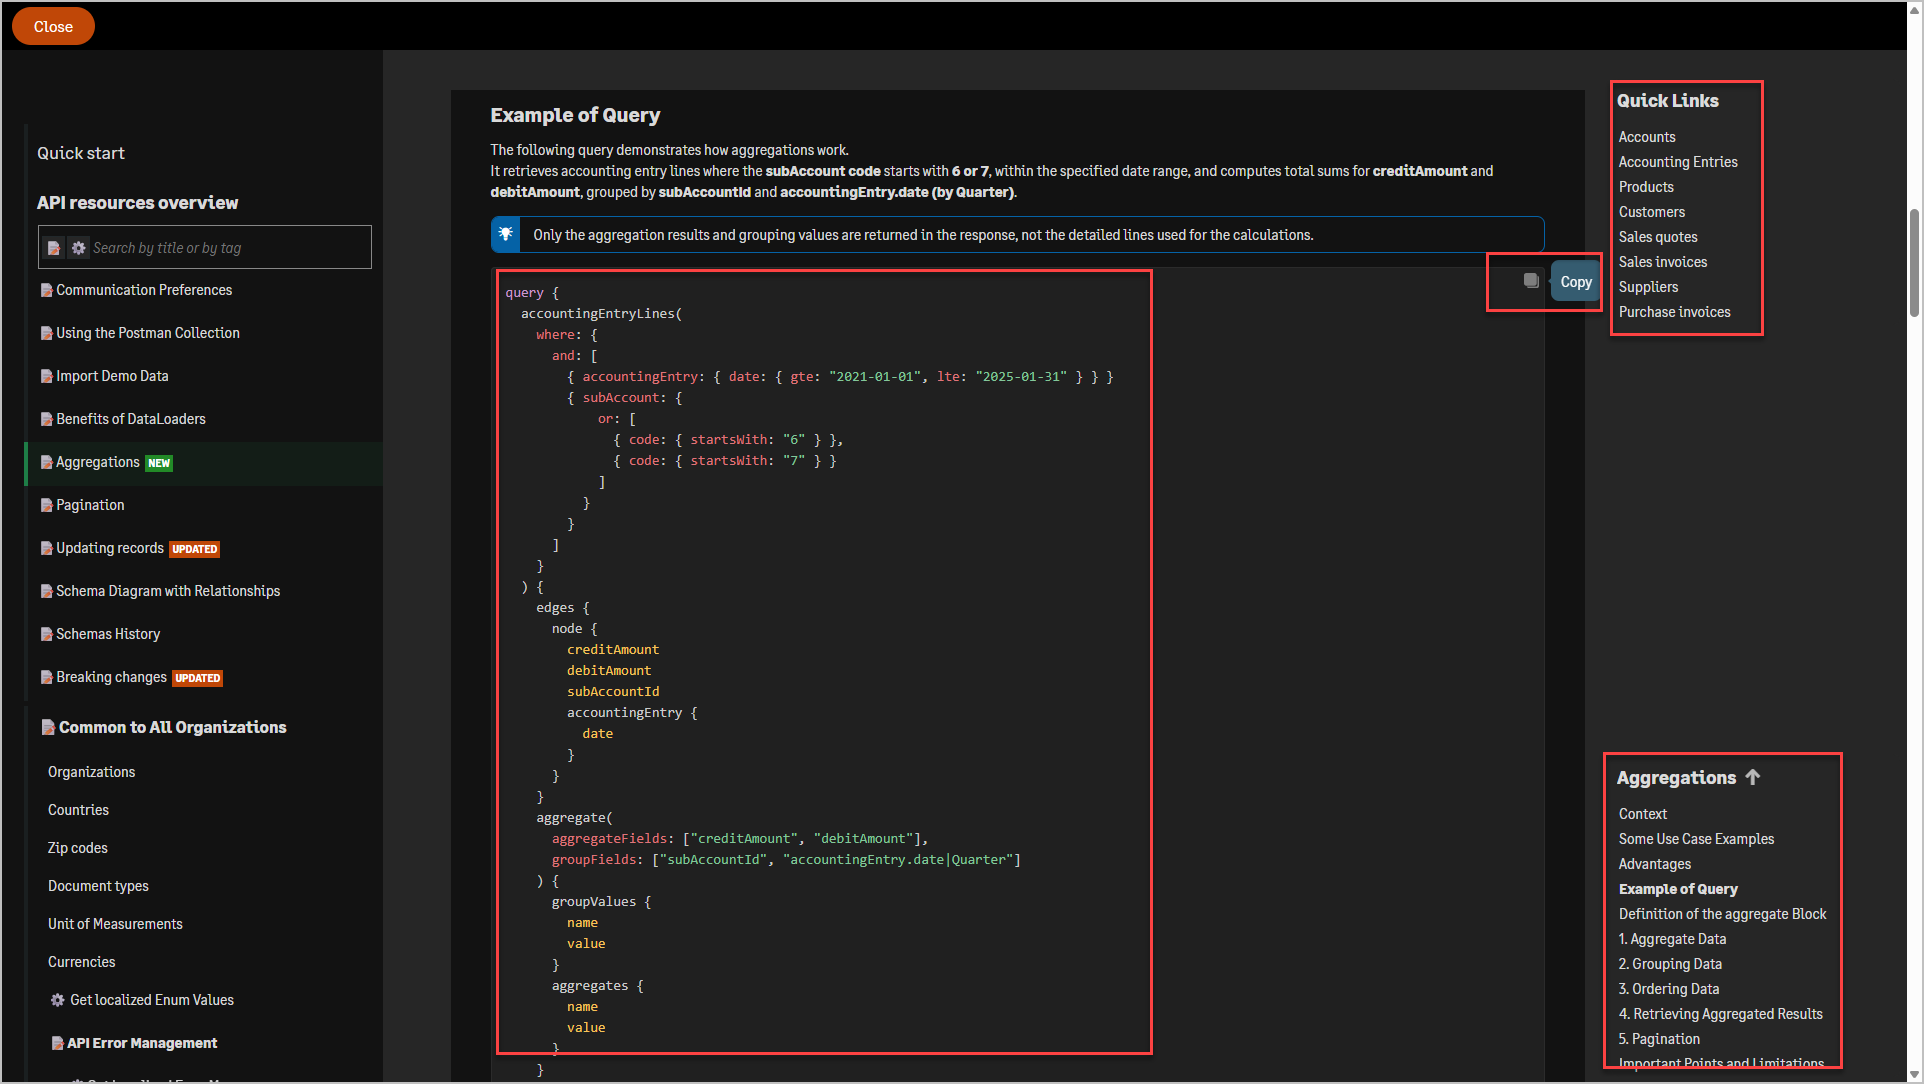This screenshot has height=1084, width=1924.
Task: Jump to Advantages section
Action: 1655,864
